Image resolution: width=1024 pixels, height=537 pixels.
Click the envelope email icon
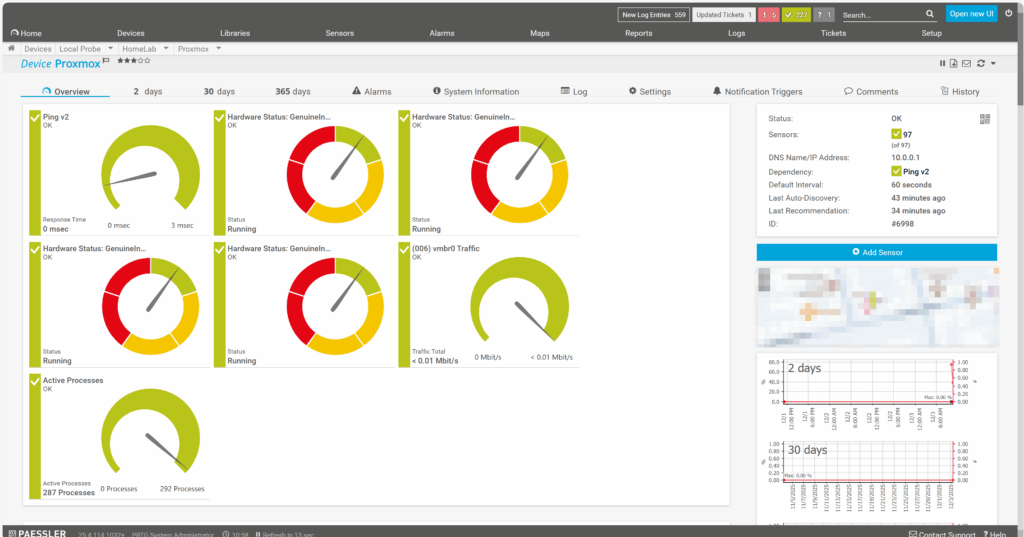[x=966, y=64]
